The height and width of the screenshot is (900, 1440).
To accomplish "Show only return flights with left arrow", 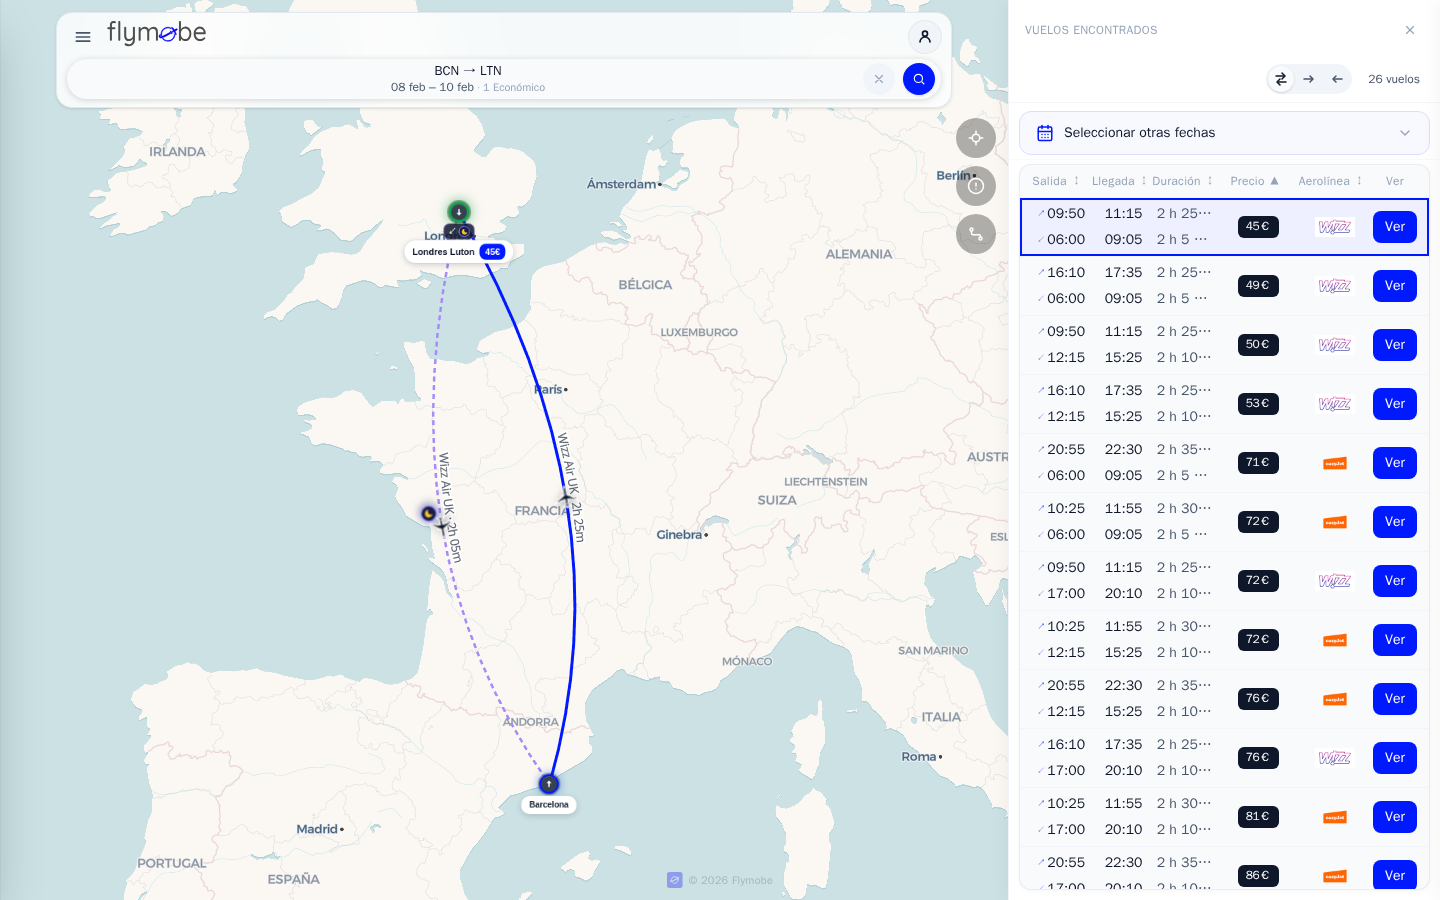I will 1337,79.
